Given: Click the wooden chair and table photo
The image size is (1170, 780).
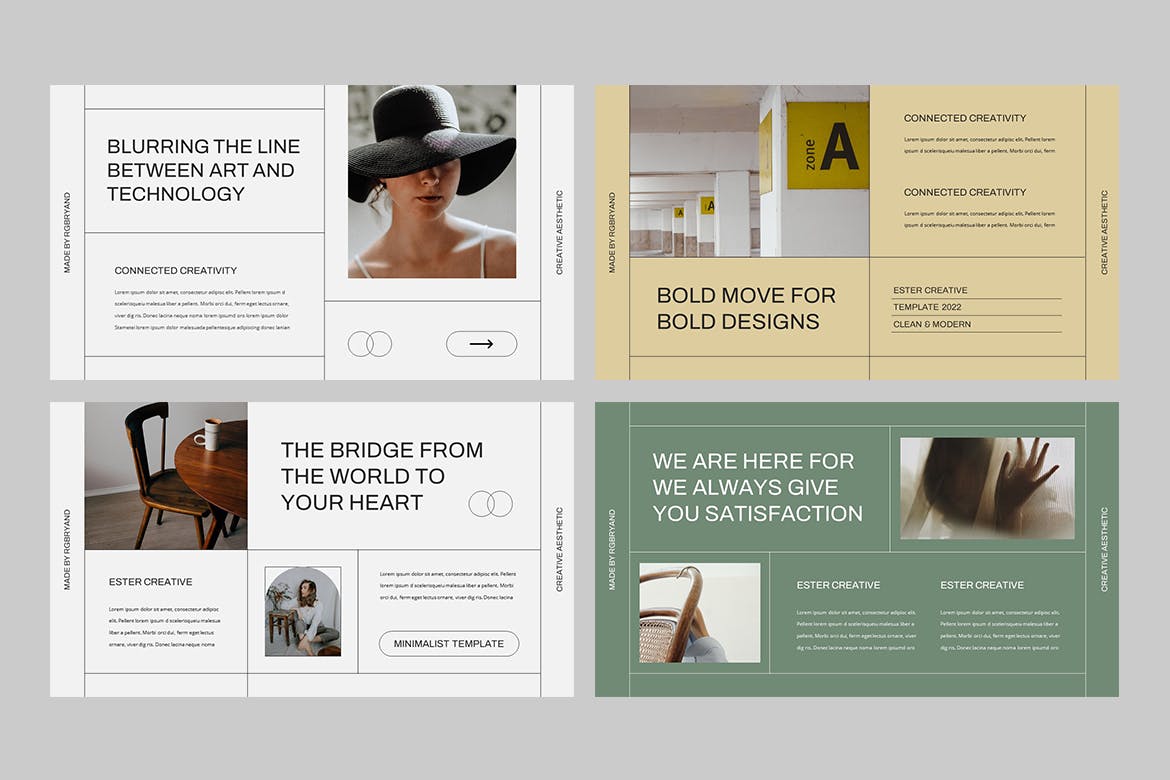Looking at the screenshot, I should tap(166, 476).
